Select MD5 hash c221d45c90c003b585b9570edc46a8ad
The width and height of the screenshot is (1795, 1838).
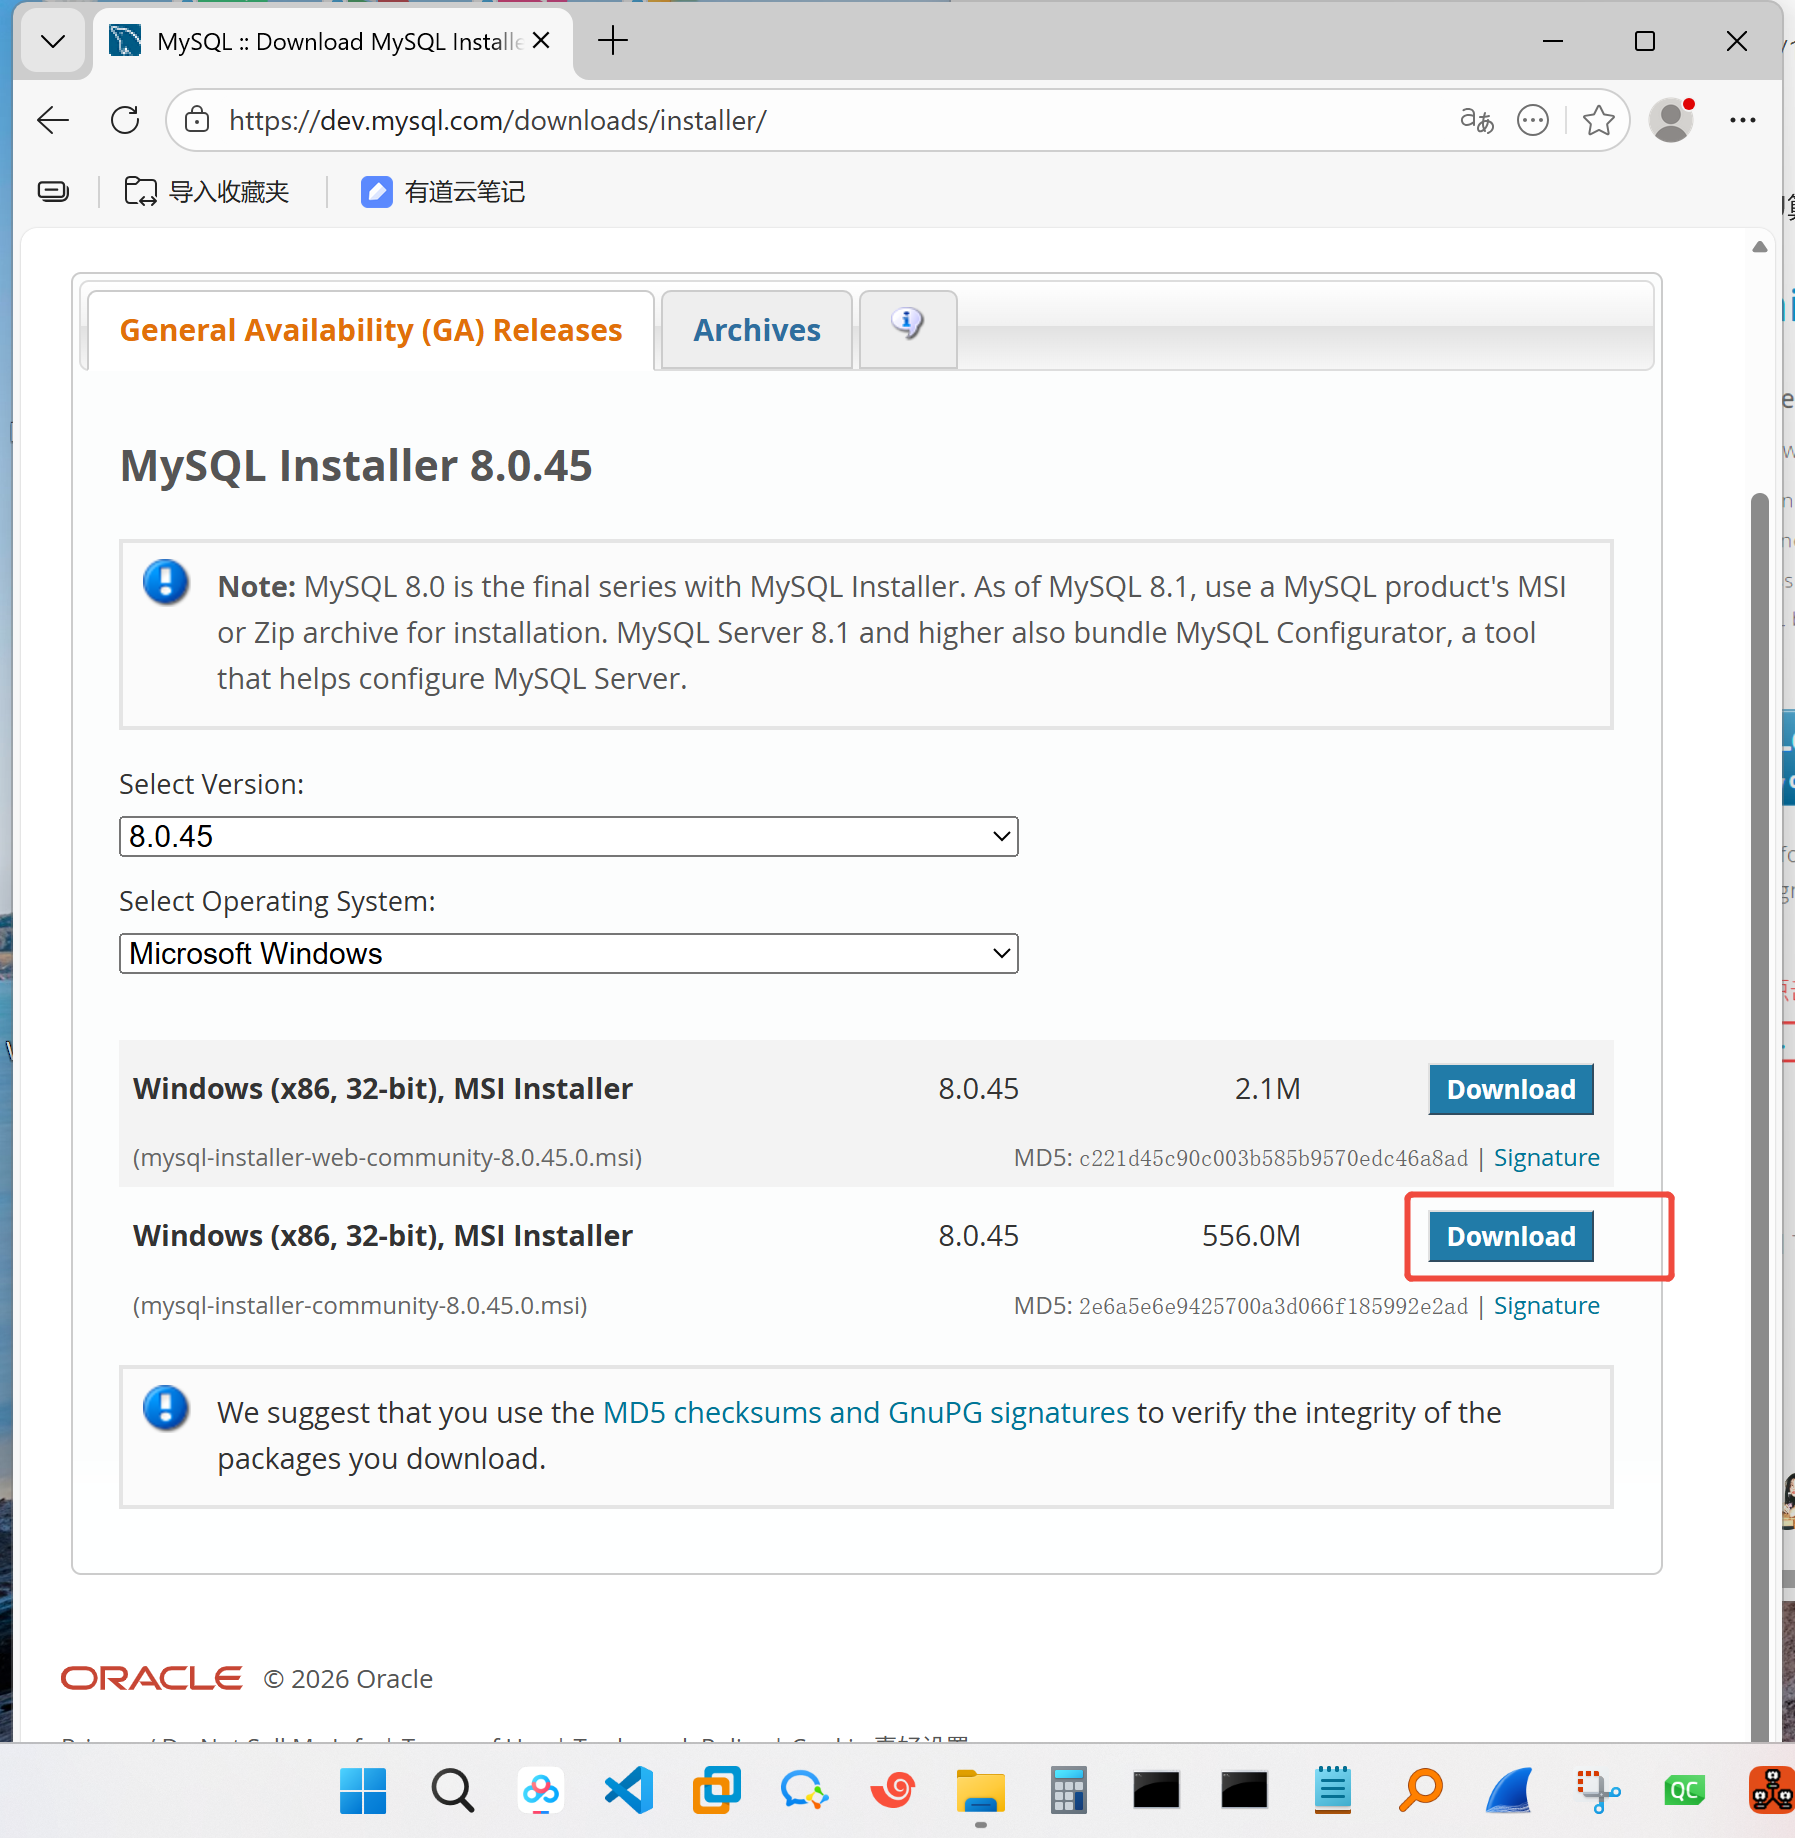click(x=1273, y=1158)
